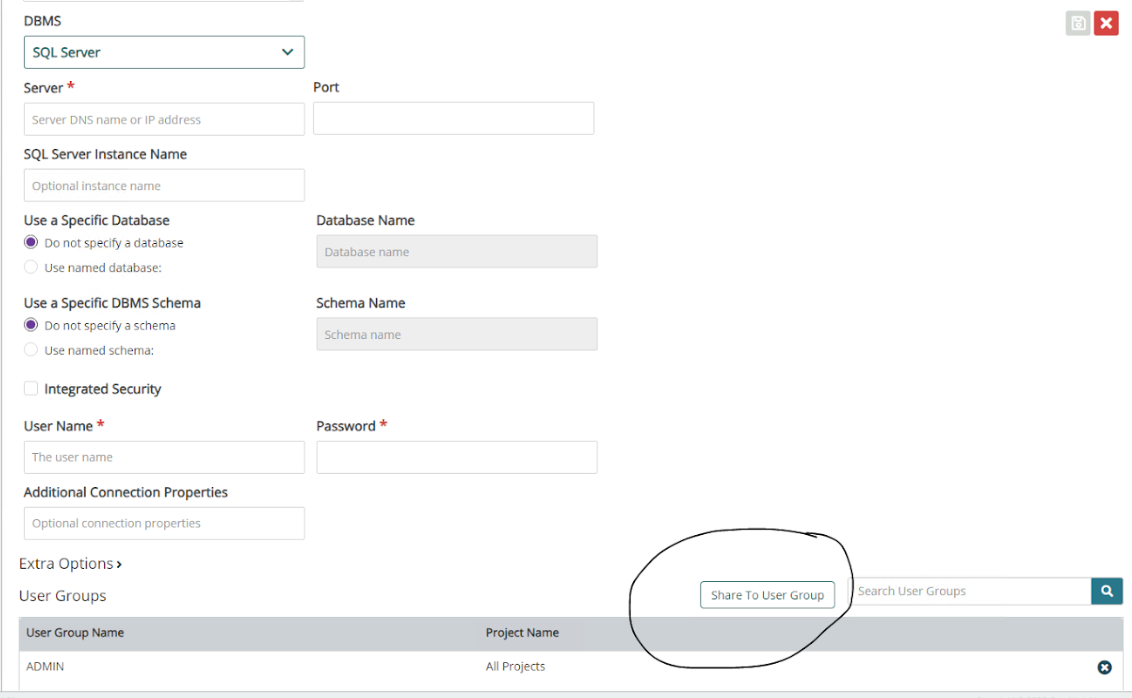Viewport: 1132px width, 698px height.
Task: Select the ADMIN user group row
Action: coord(300,667)
